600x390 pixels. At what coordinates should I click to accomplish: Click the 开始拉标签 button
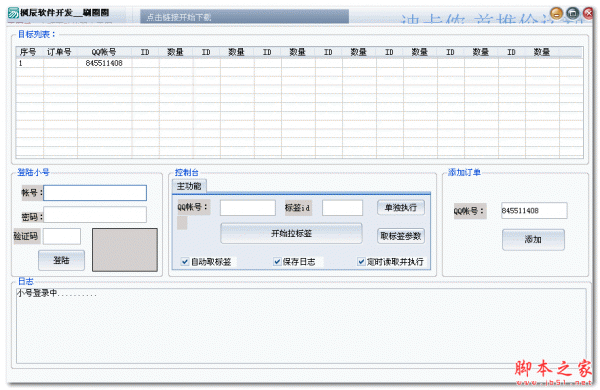click(291, 233)
